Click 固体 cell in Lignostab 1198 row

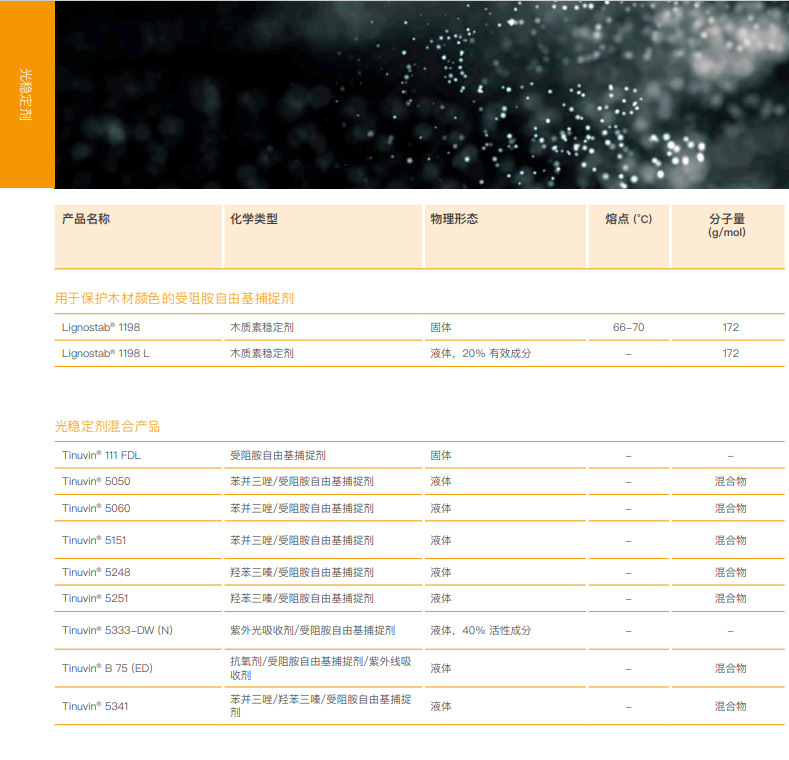441,327
